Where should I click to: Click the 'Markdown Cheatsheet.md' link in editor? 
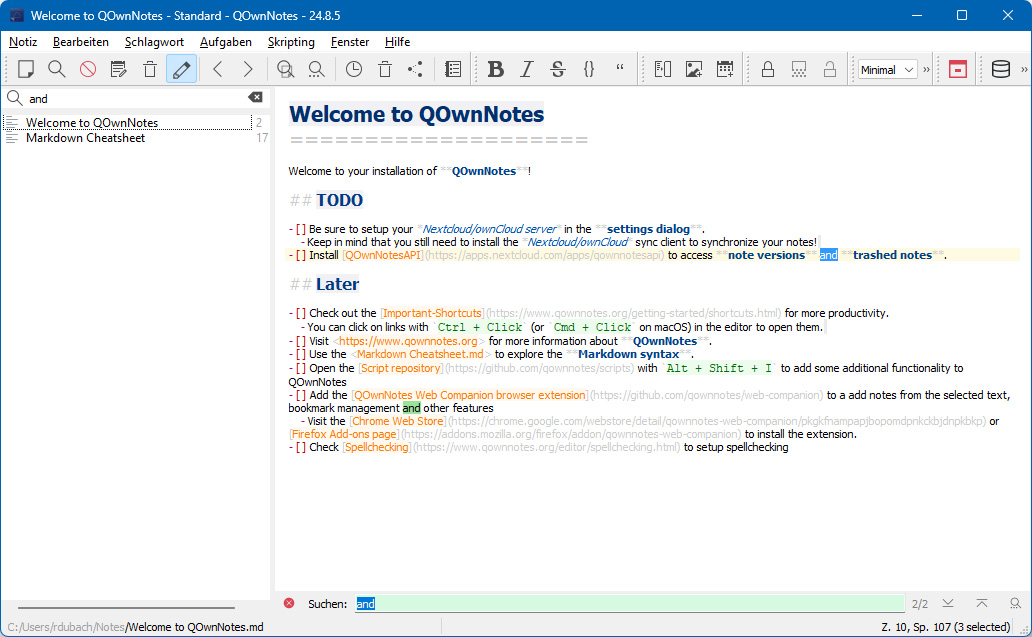click(x=420, y=354)
